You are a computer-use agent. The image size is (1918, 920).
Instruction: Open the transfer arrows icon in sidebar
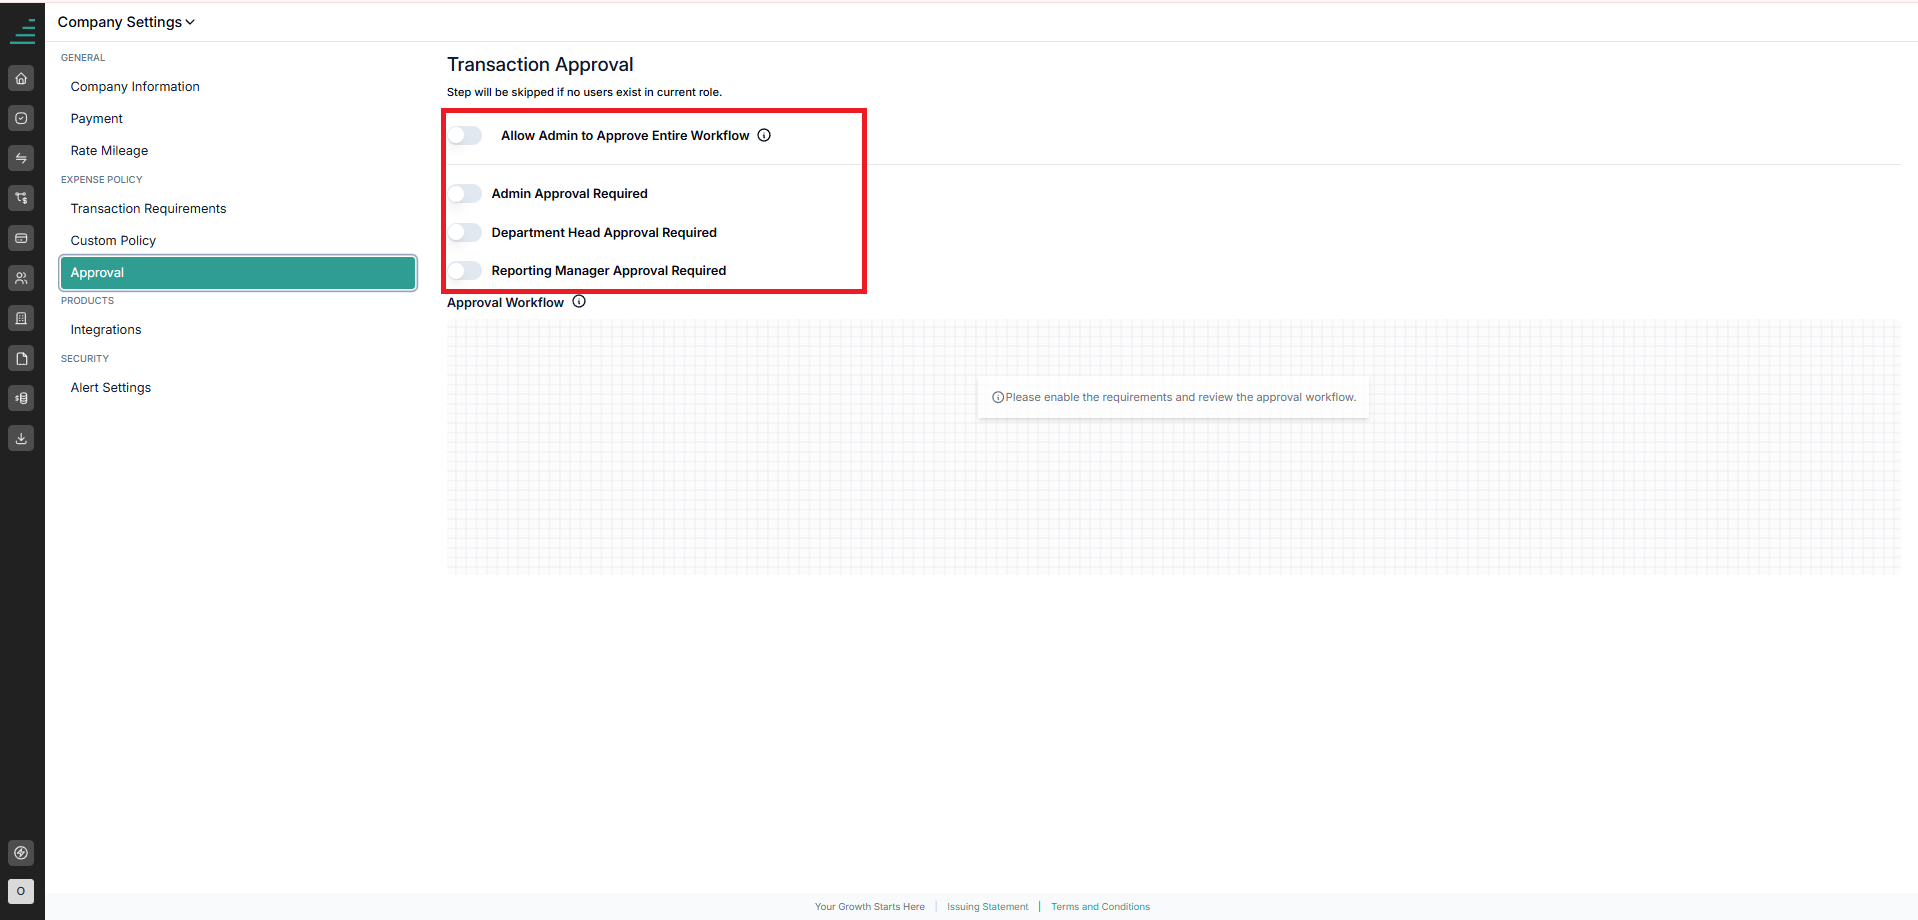click(x=21, y=158)
